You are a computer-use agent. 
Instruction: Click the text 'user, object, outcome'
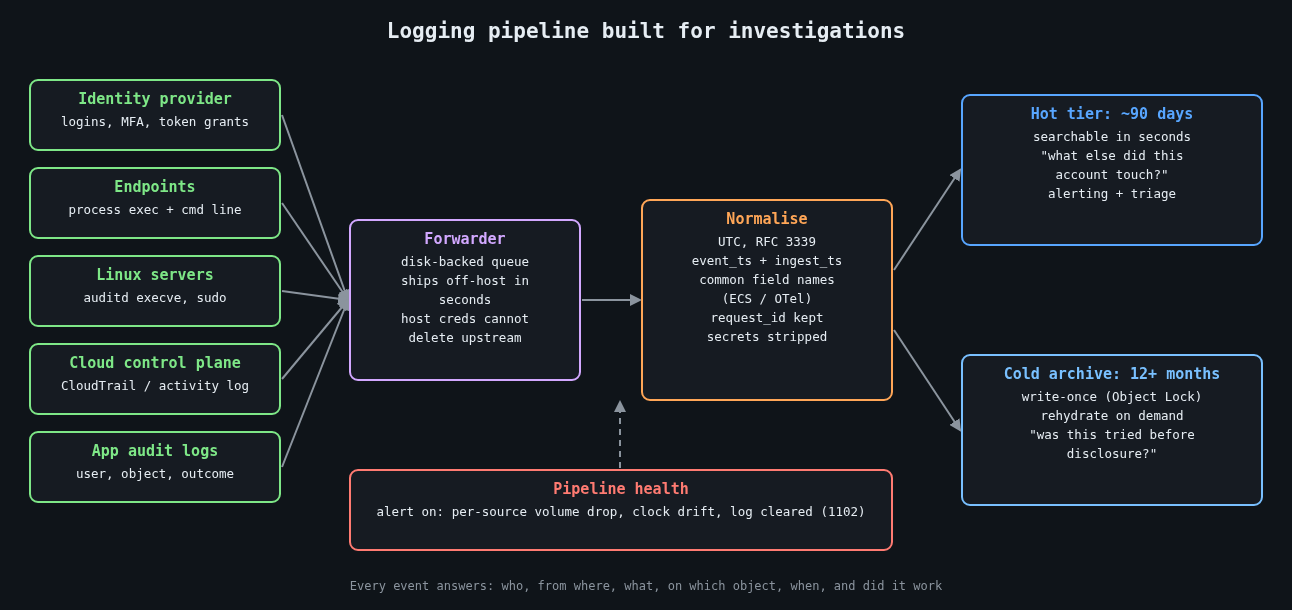tap(155, 474)
